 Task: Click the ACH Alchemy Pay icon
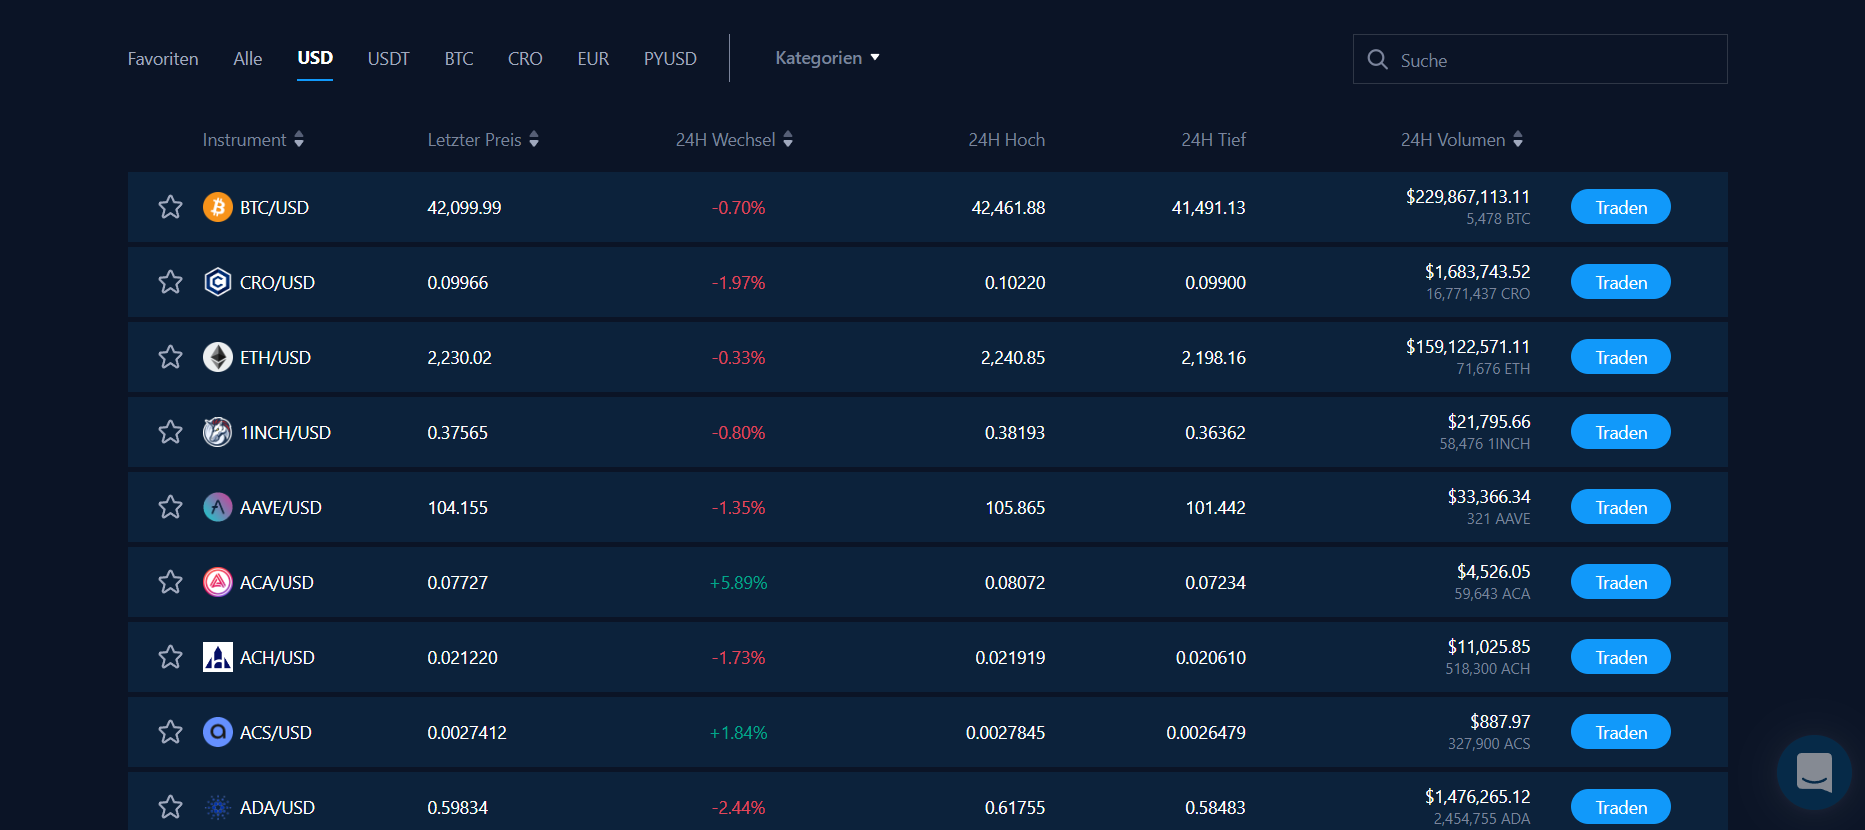(218, 657)
